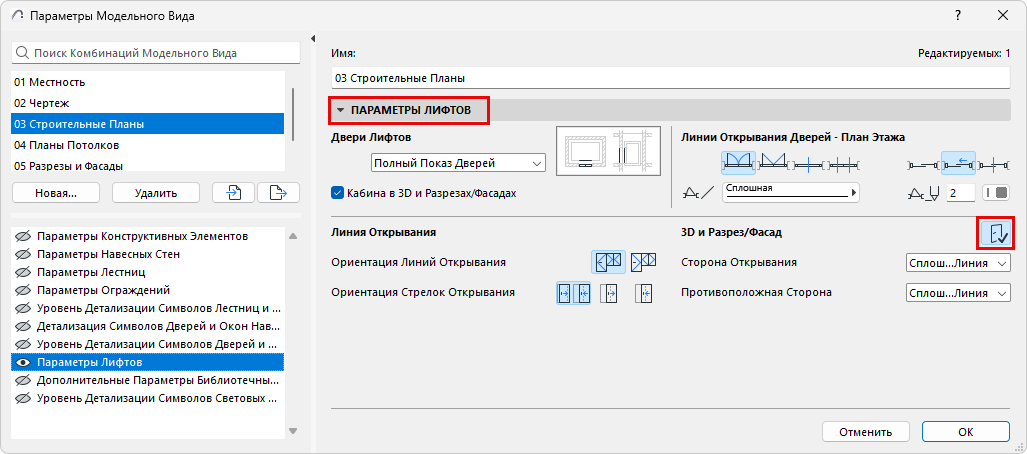Viewport: 1027px width, 454px height.
Task: Choose first opening line orientation icon
Action: (608, 262)
